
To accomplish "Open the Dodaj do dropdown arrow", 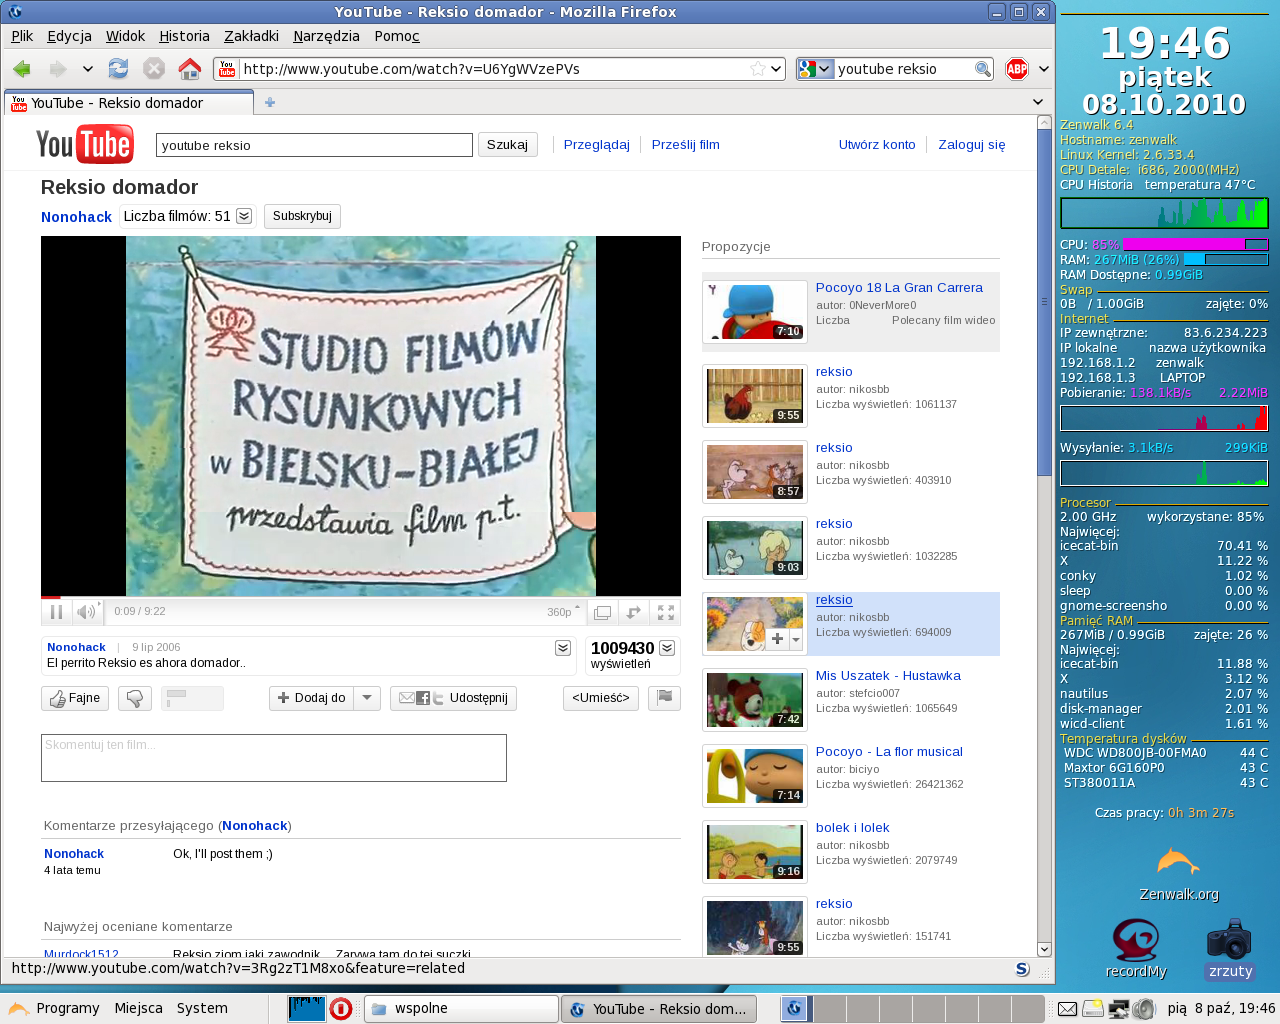I will (367, 698).
